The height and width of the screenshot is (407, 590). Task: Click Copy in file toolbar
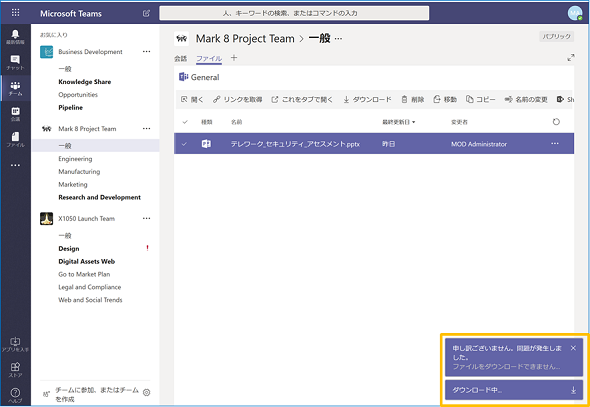(x=481, y=99)
